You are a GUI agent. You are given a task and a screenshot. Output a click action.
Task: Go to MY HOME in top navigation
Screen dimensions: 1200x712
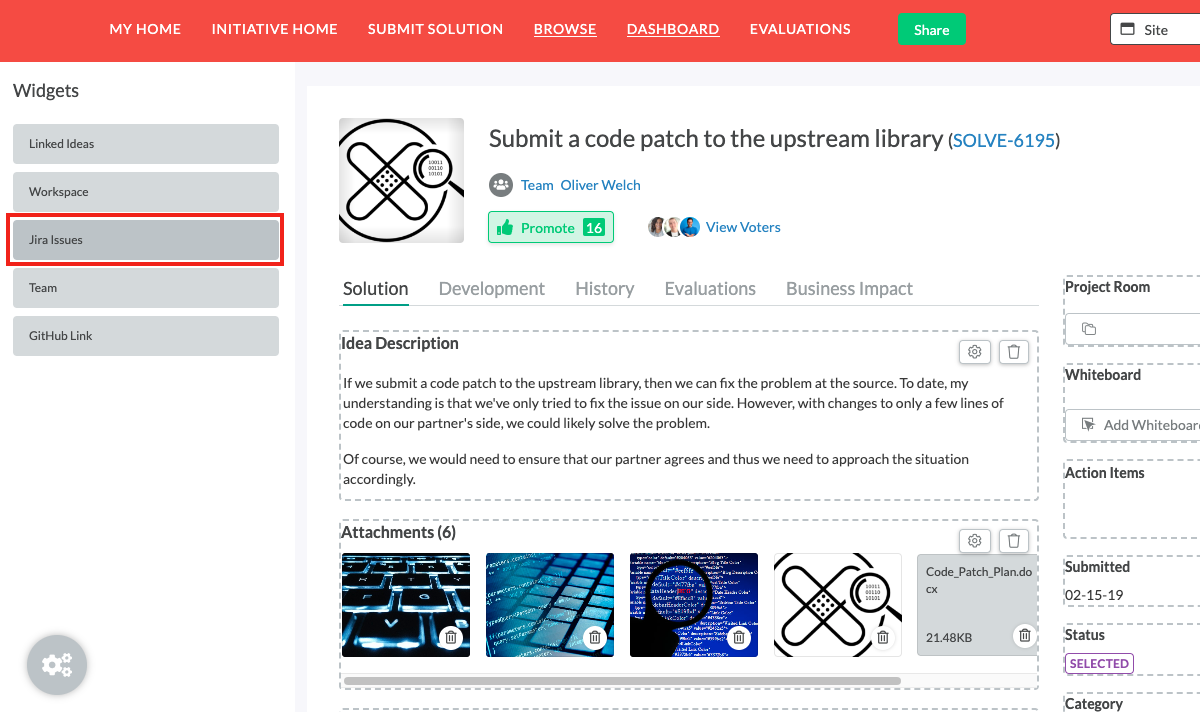click(x=145, y=29)
